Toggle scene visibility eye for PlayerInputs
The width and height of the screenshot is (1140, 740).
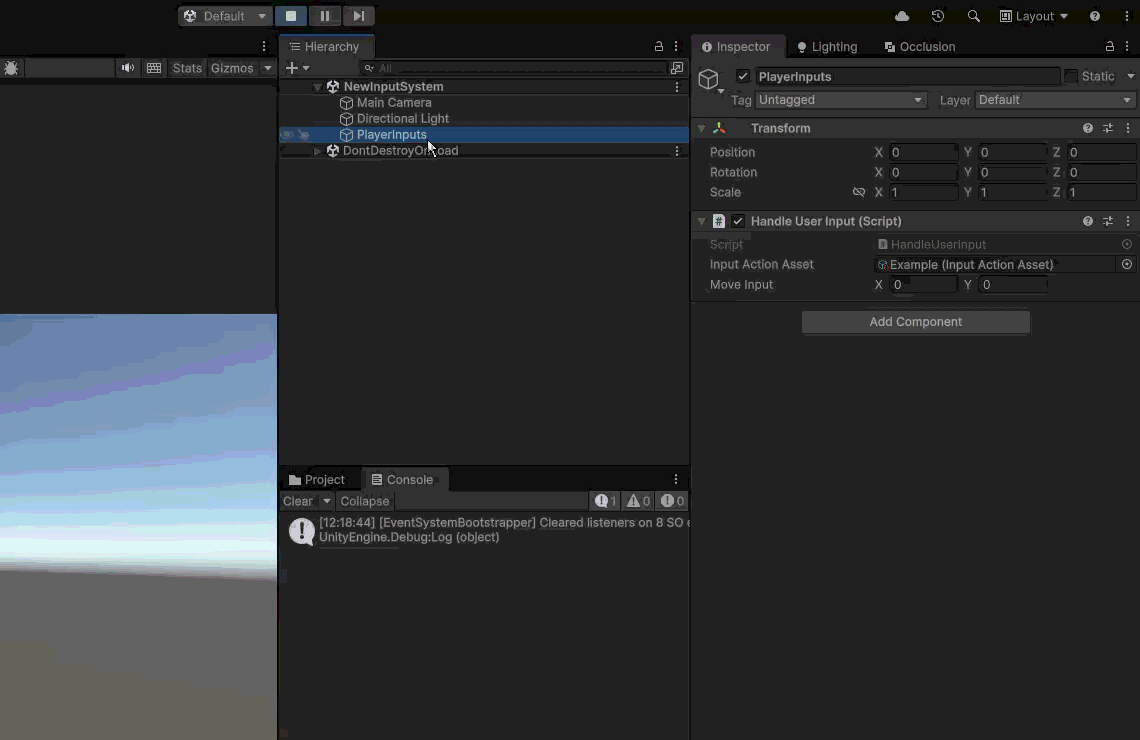point(287,134)
